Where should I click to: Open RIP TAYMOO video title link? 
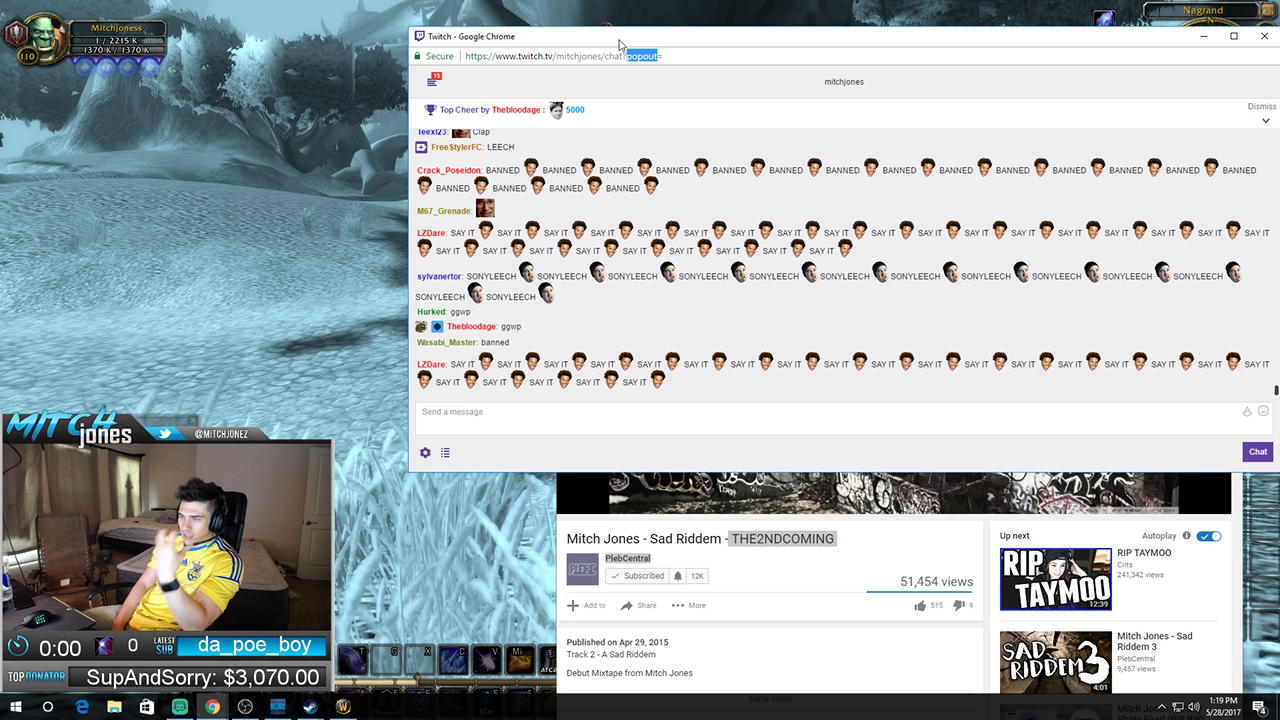(1144, 553)
